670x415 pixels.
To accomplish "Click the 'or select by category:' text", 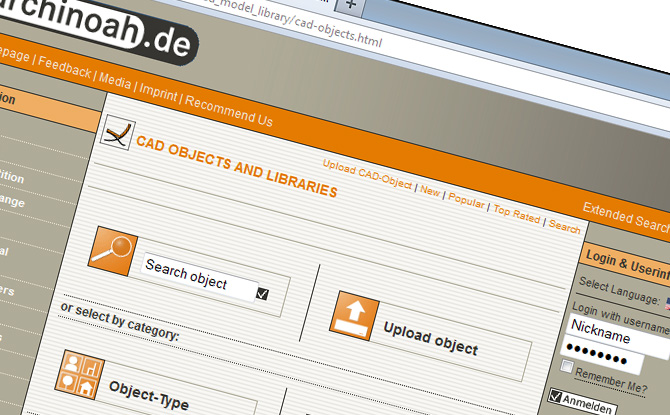I will click(120, 321).
